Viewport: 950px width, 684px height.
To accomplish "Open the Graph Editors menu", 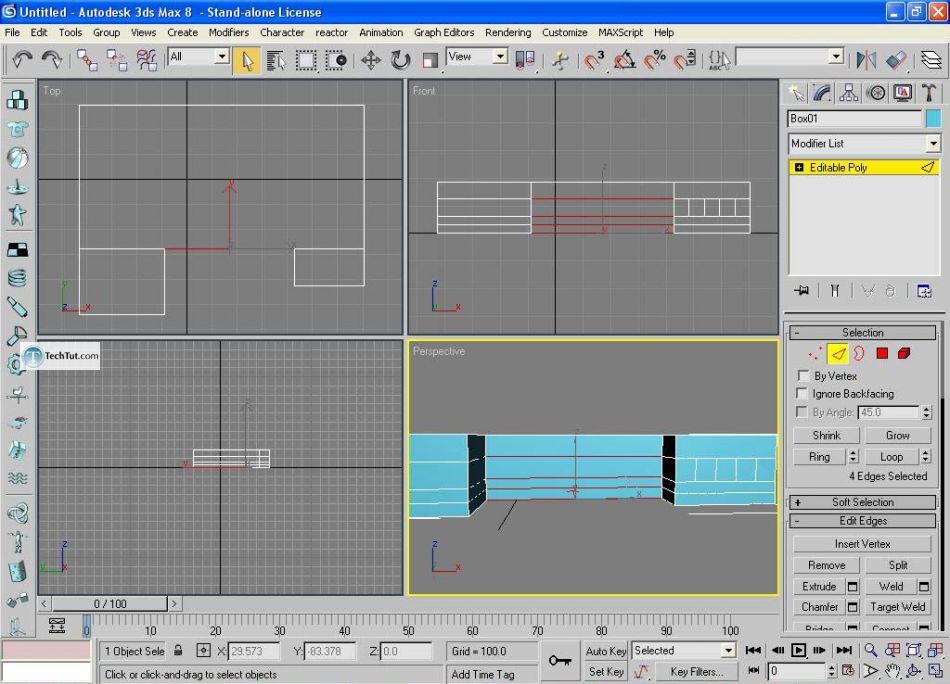I will pos(444,33).
